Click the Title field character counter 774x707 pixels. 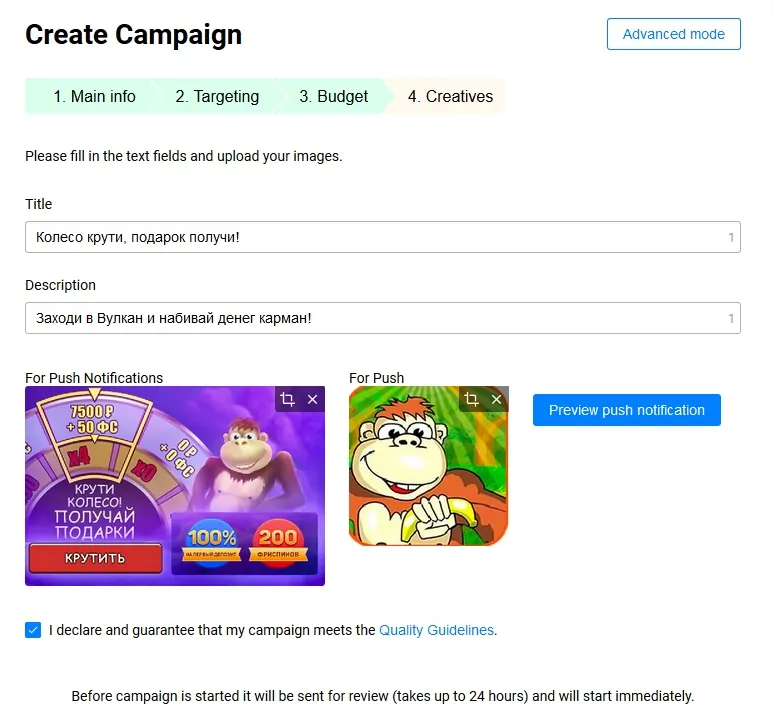coord(731,238)
